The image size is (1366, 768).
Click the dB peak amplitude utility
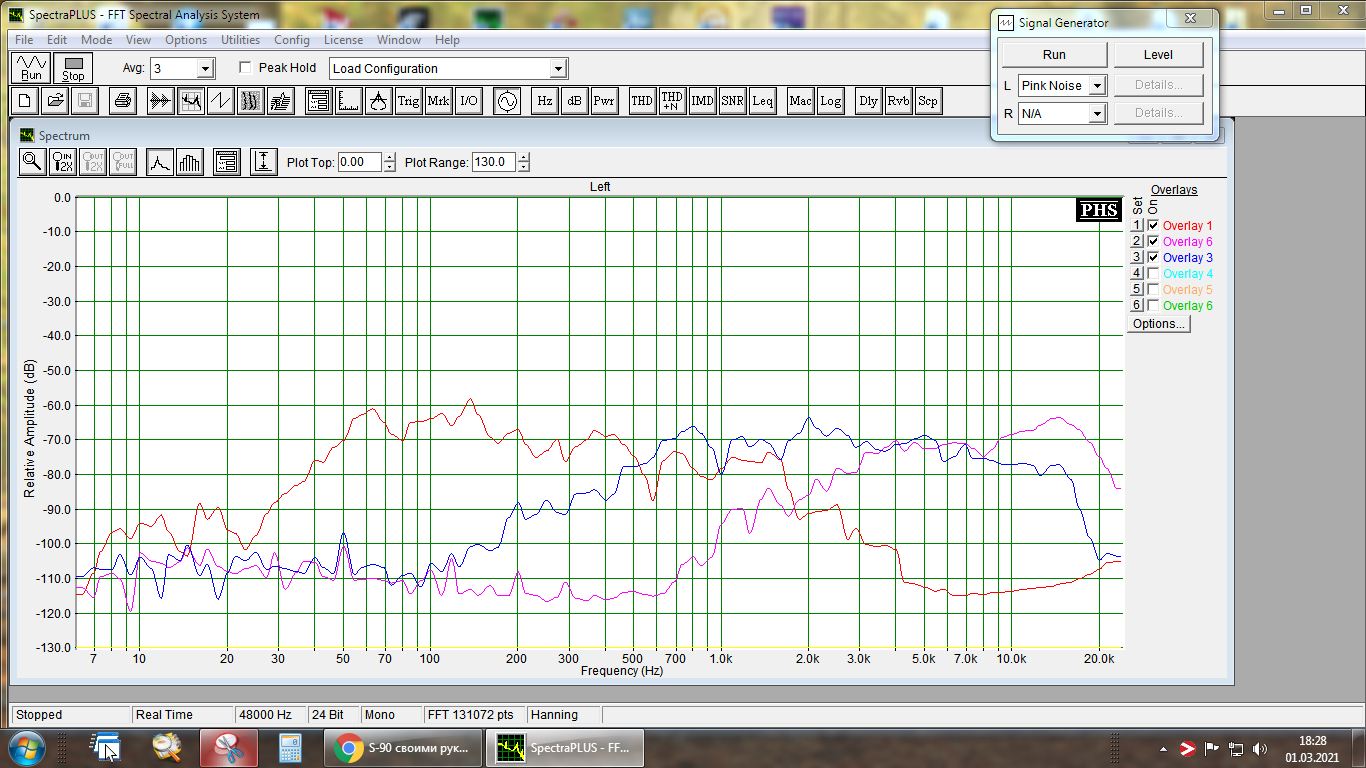(x=574, y=101)
